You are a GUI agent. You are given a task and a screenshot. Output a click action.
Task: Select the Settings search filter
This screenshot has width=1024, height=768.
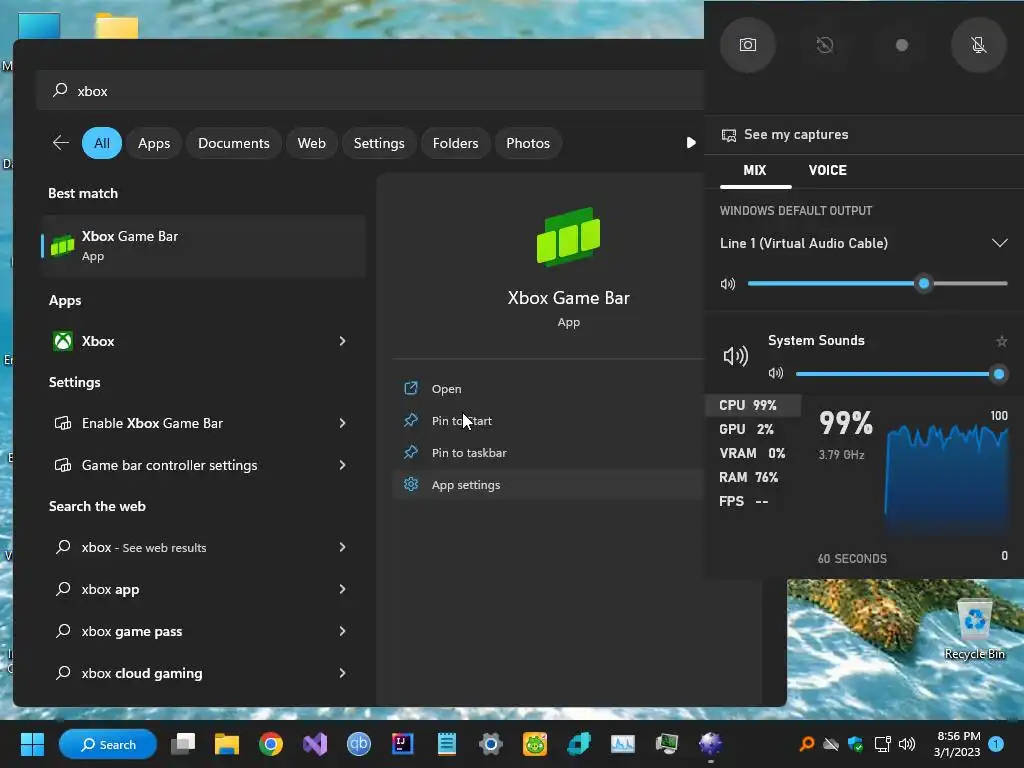coord(379,143)
